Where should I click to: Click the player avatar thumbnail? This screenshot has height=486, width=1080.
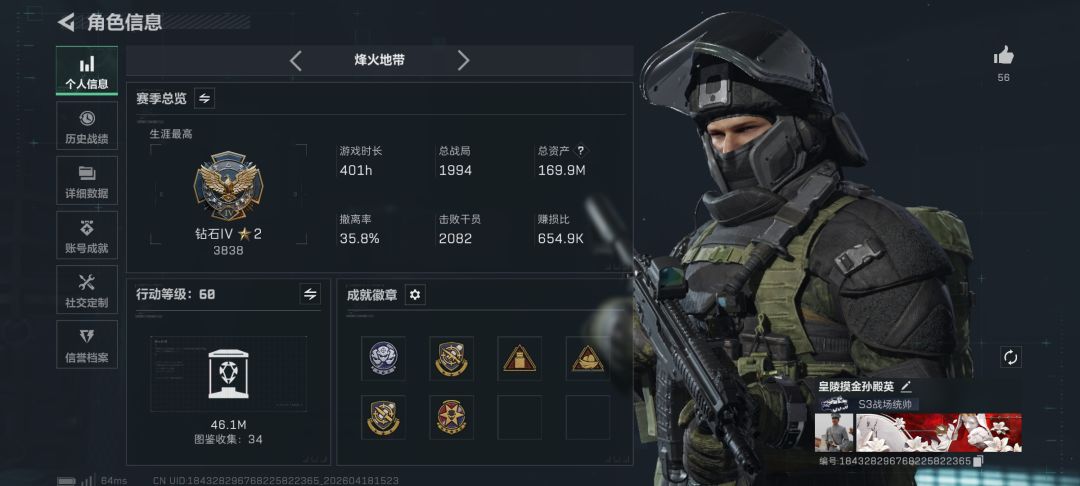(834, 432)
